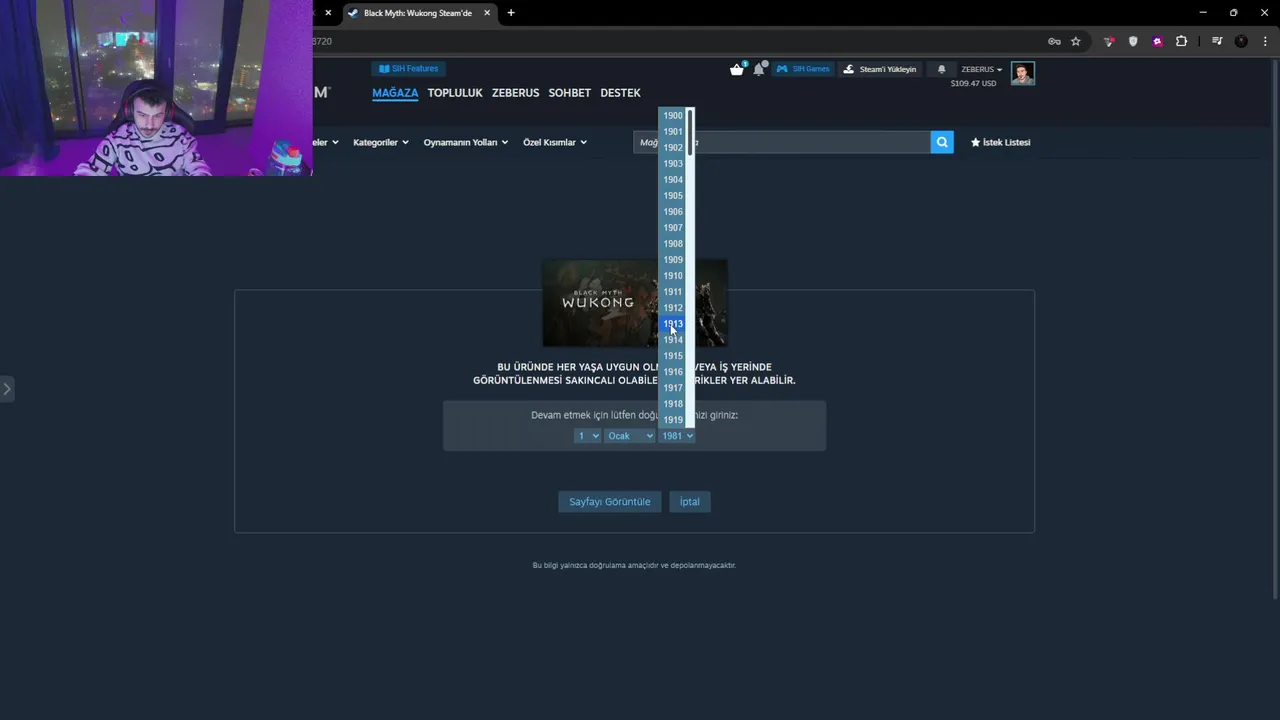Select year 1909 in list
This screenshot has height=720, width=1280.
673,260
